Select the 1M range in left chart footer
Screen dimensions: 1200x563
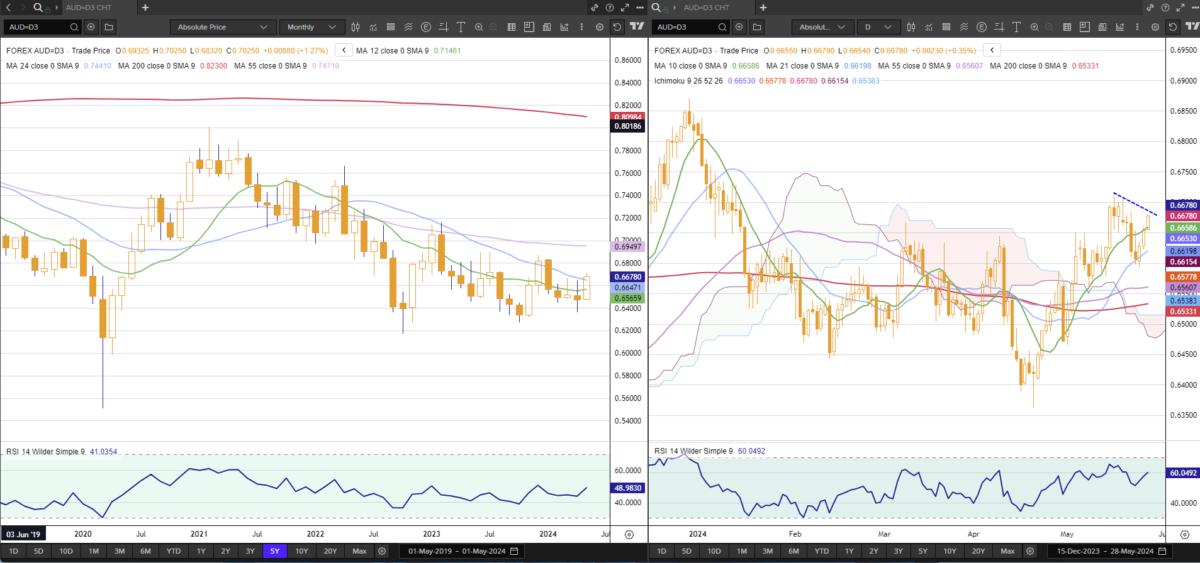[x=93, y=551]
